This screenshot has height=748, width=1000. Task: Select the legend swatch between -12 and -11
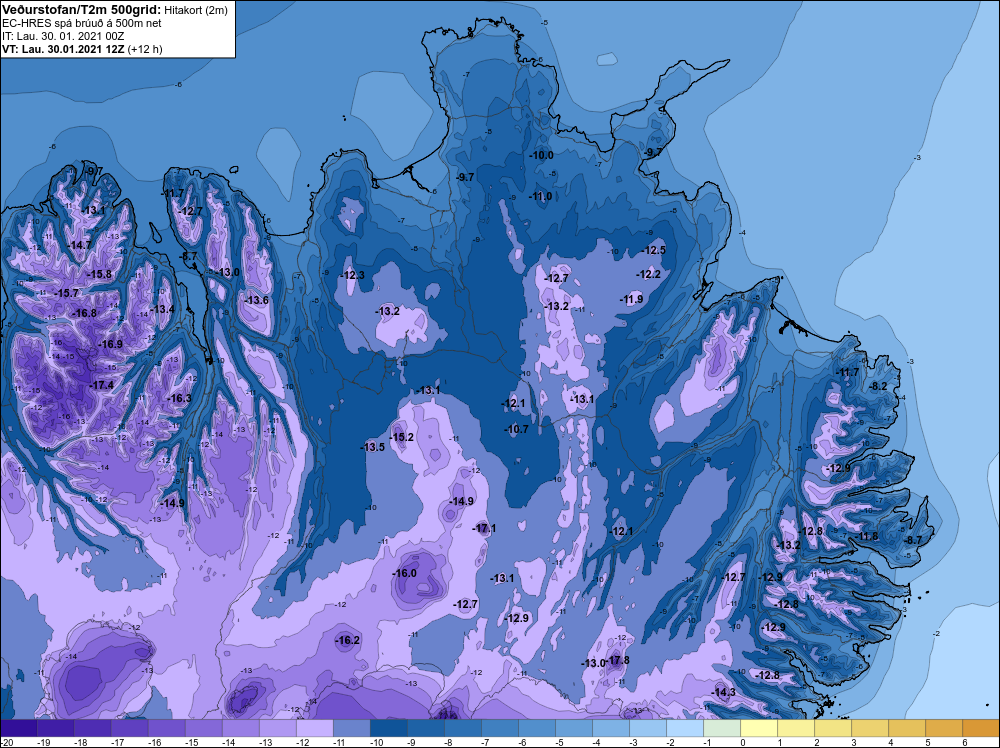click(x=314, y=728)
